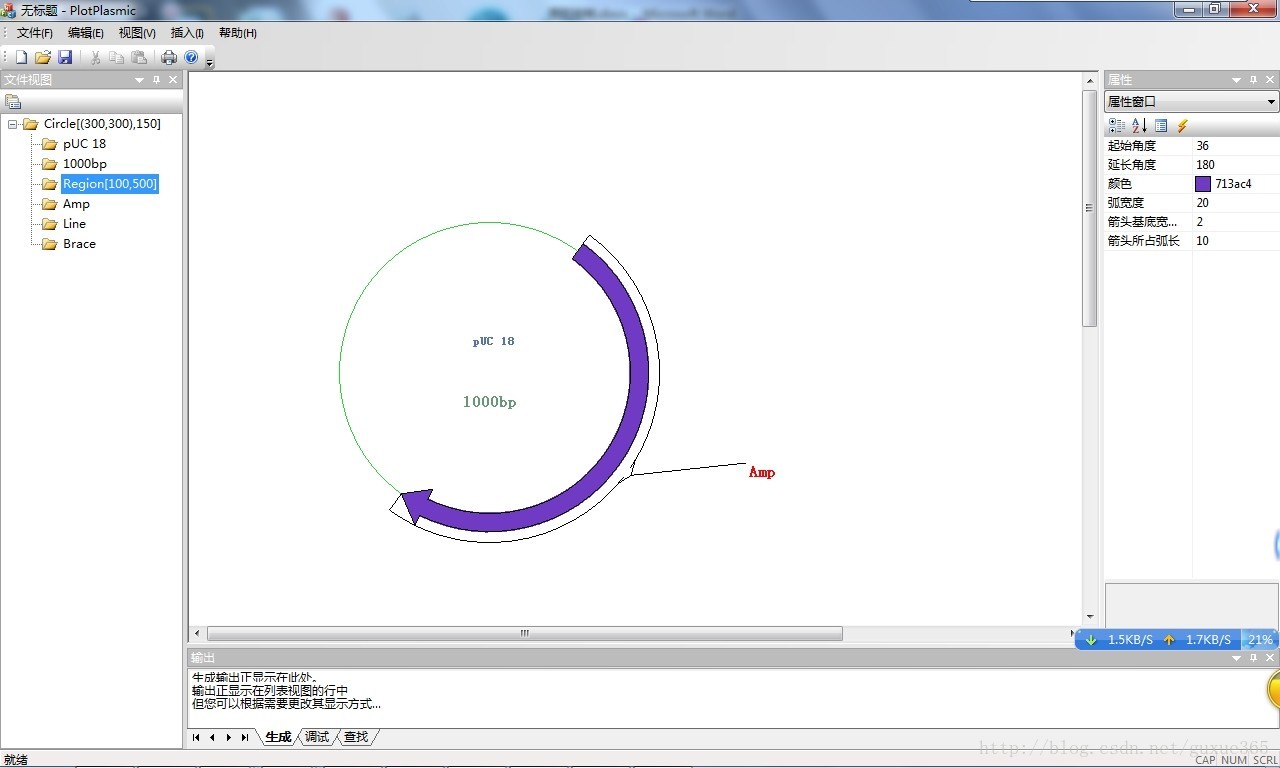Edit the 延长角度 value 180
The width and height of the screenshot is (1280, 768).
coord(1236,165)
